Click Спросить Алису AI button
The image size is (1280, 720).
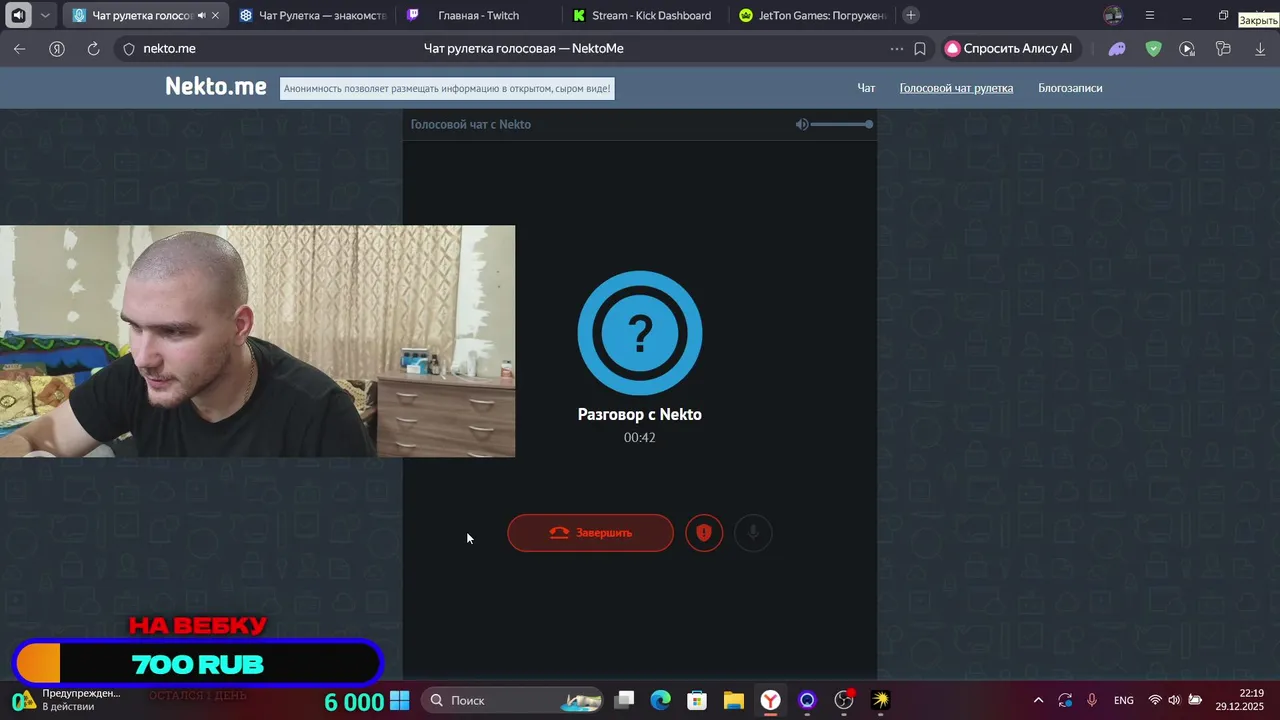click(1010, 48)
